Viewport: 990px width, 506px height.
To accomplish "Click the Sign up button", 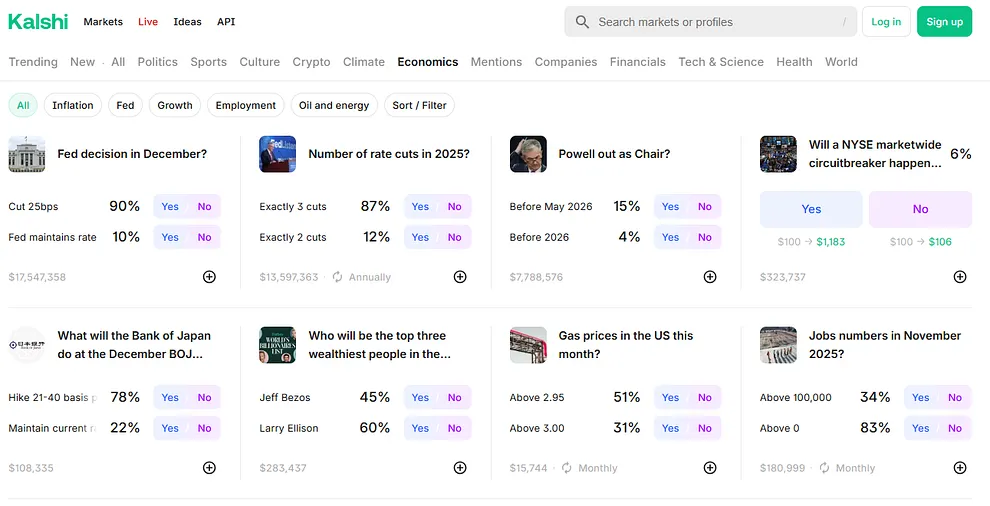I will [x=944, y=22].
